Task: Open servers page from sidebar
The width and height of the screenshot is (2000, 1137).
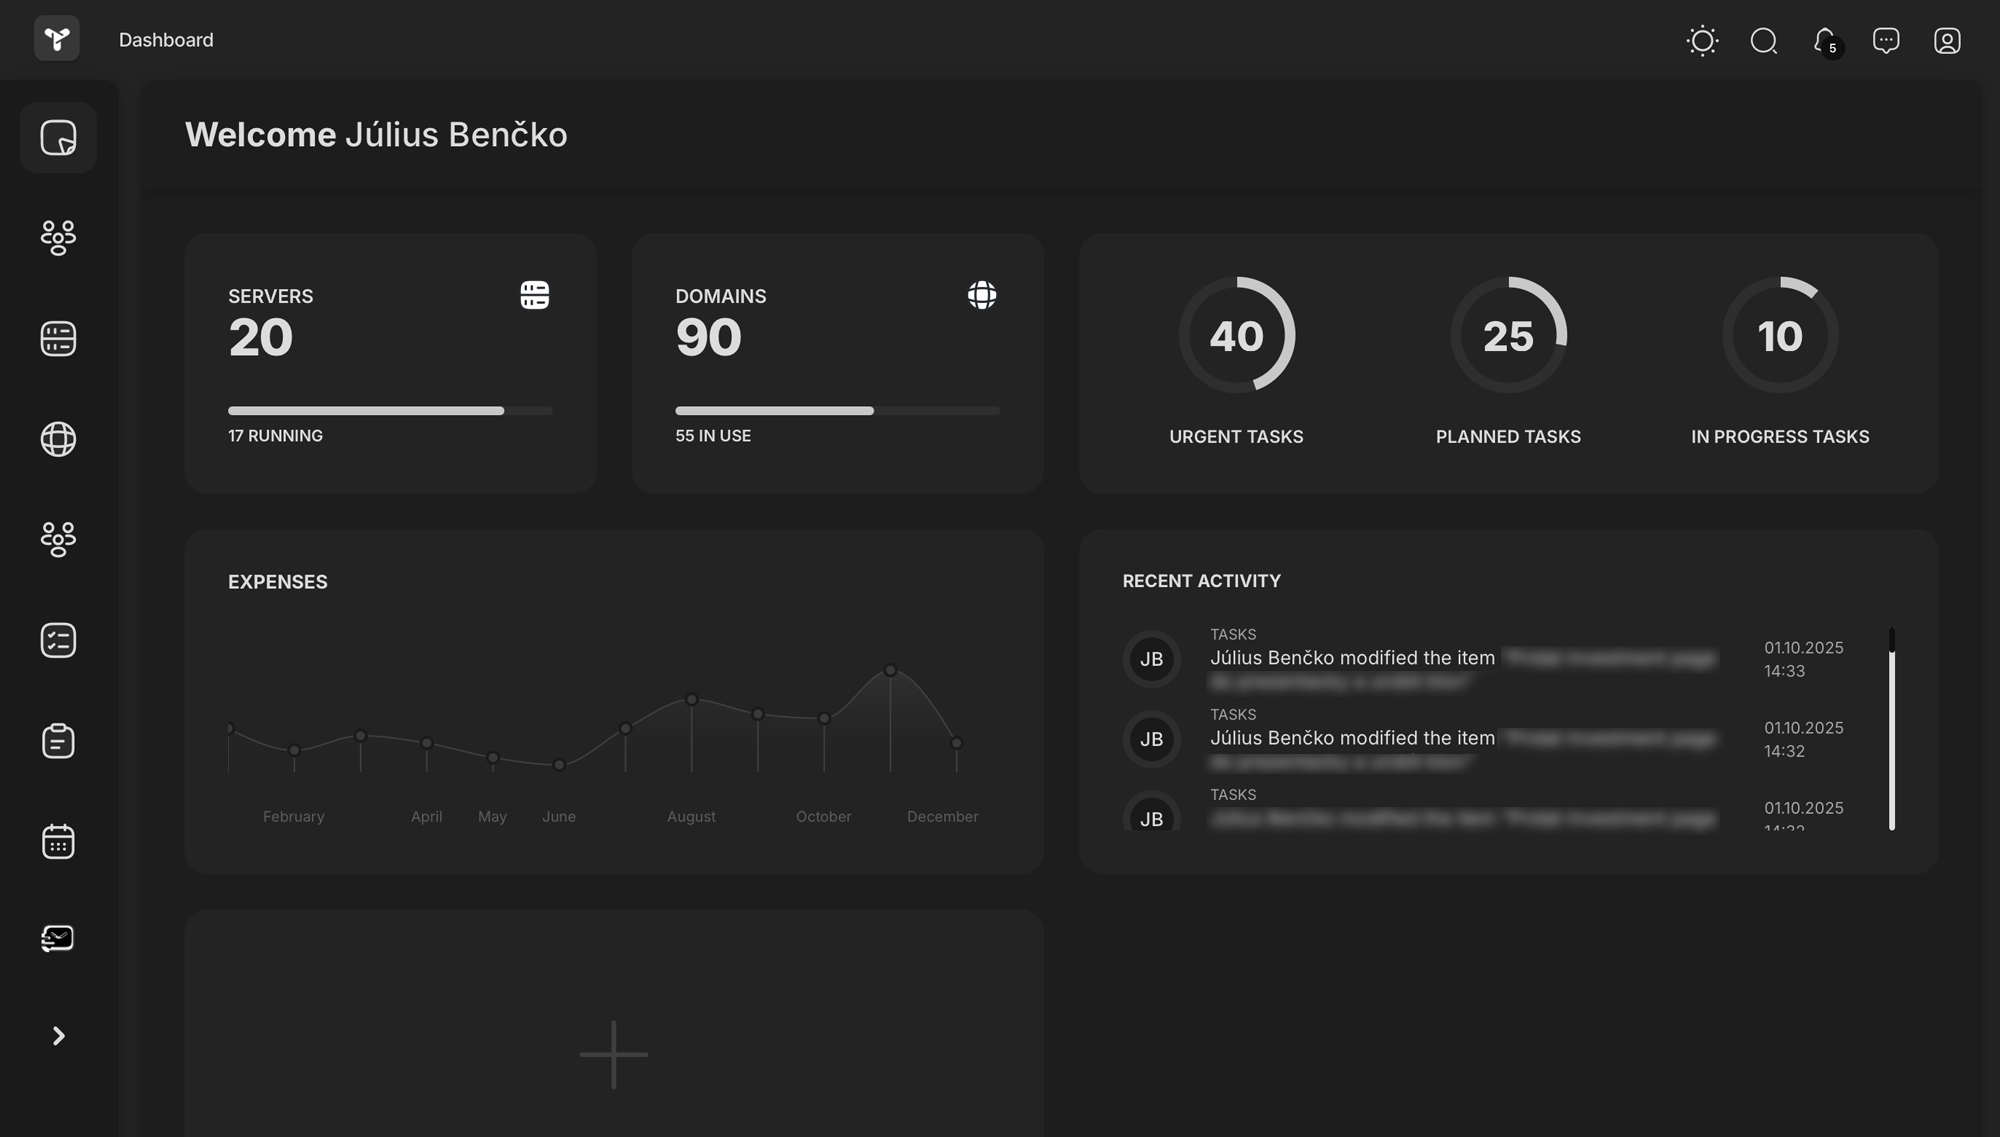Action: (58, 339)
